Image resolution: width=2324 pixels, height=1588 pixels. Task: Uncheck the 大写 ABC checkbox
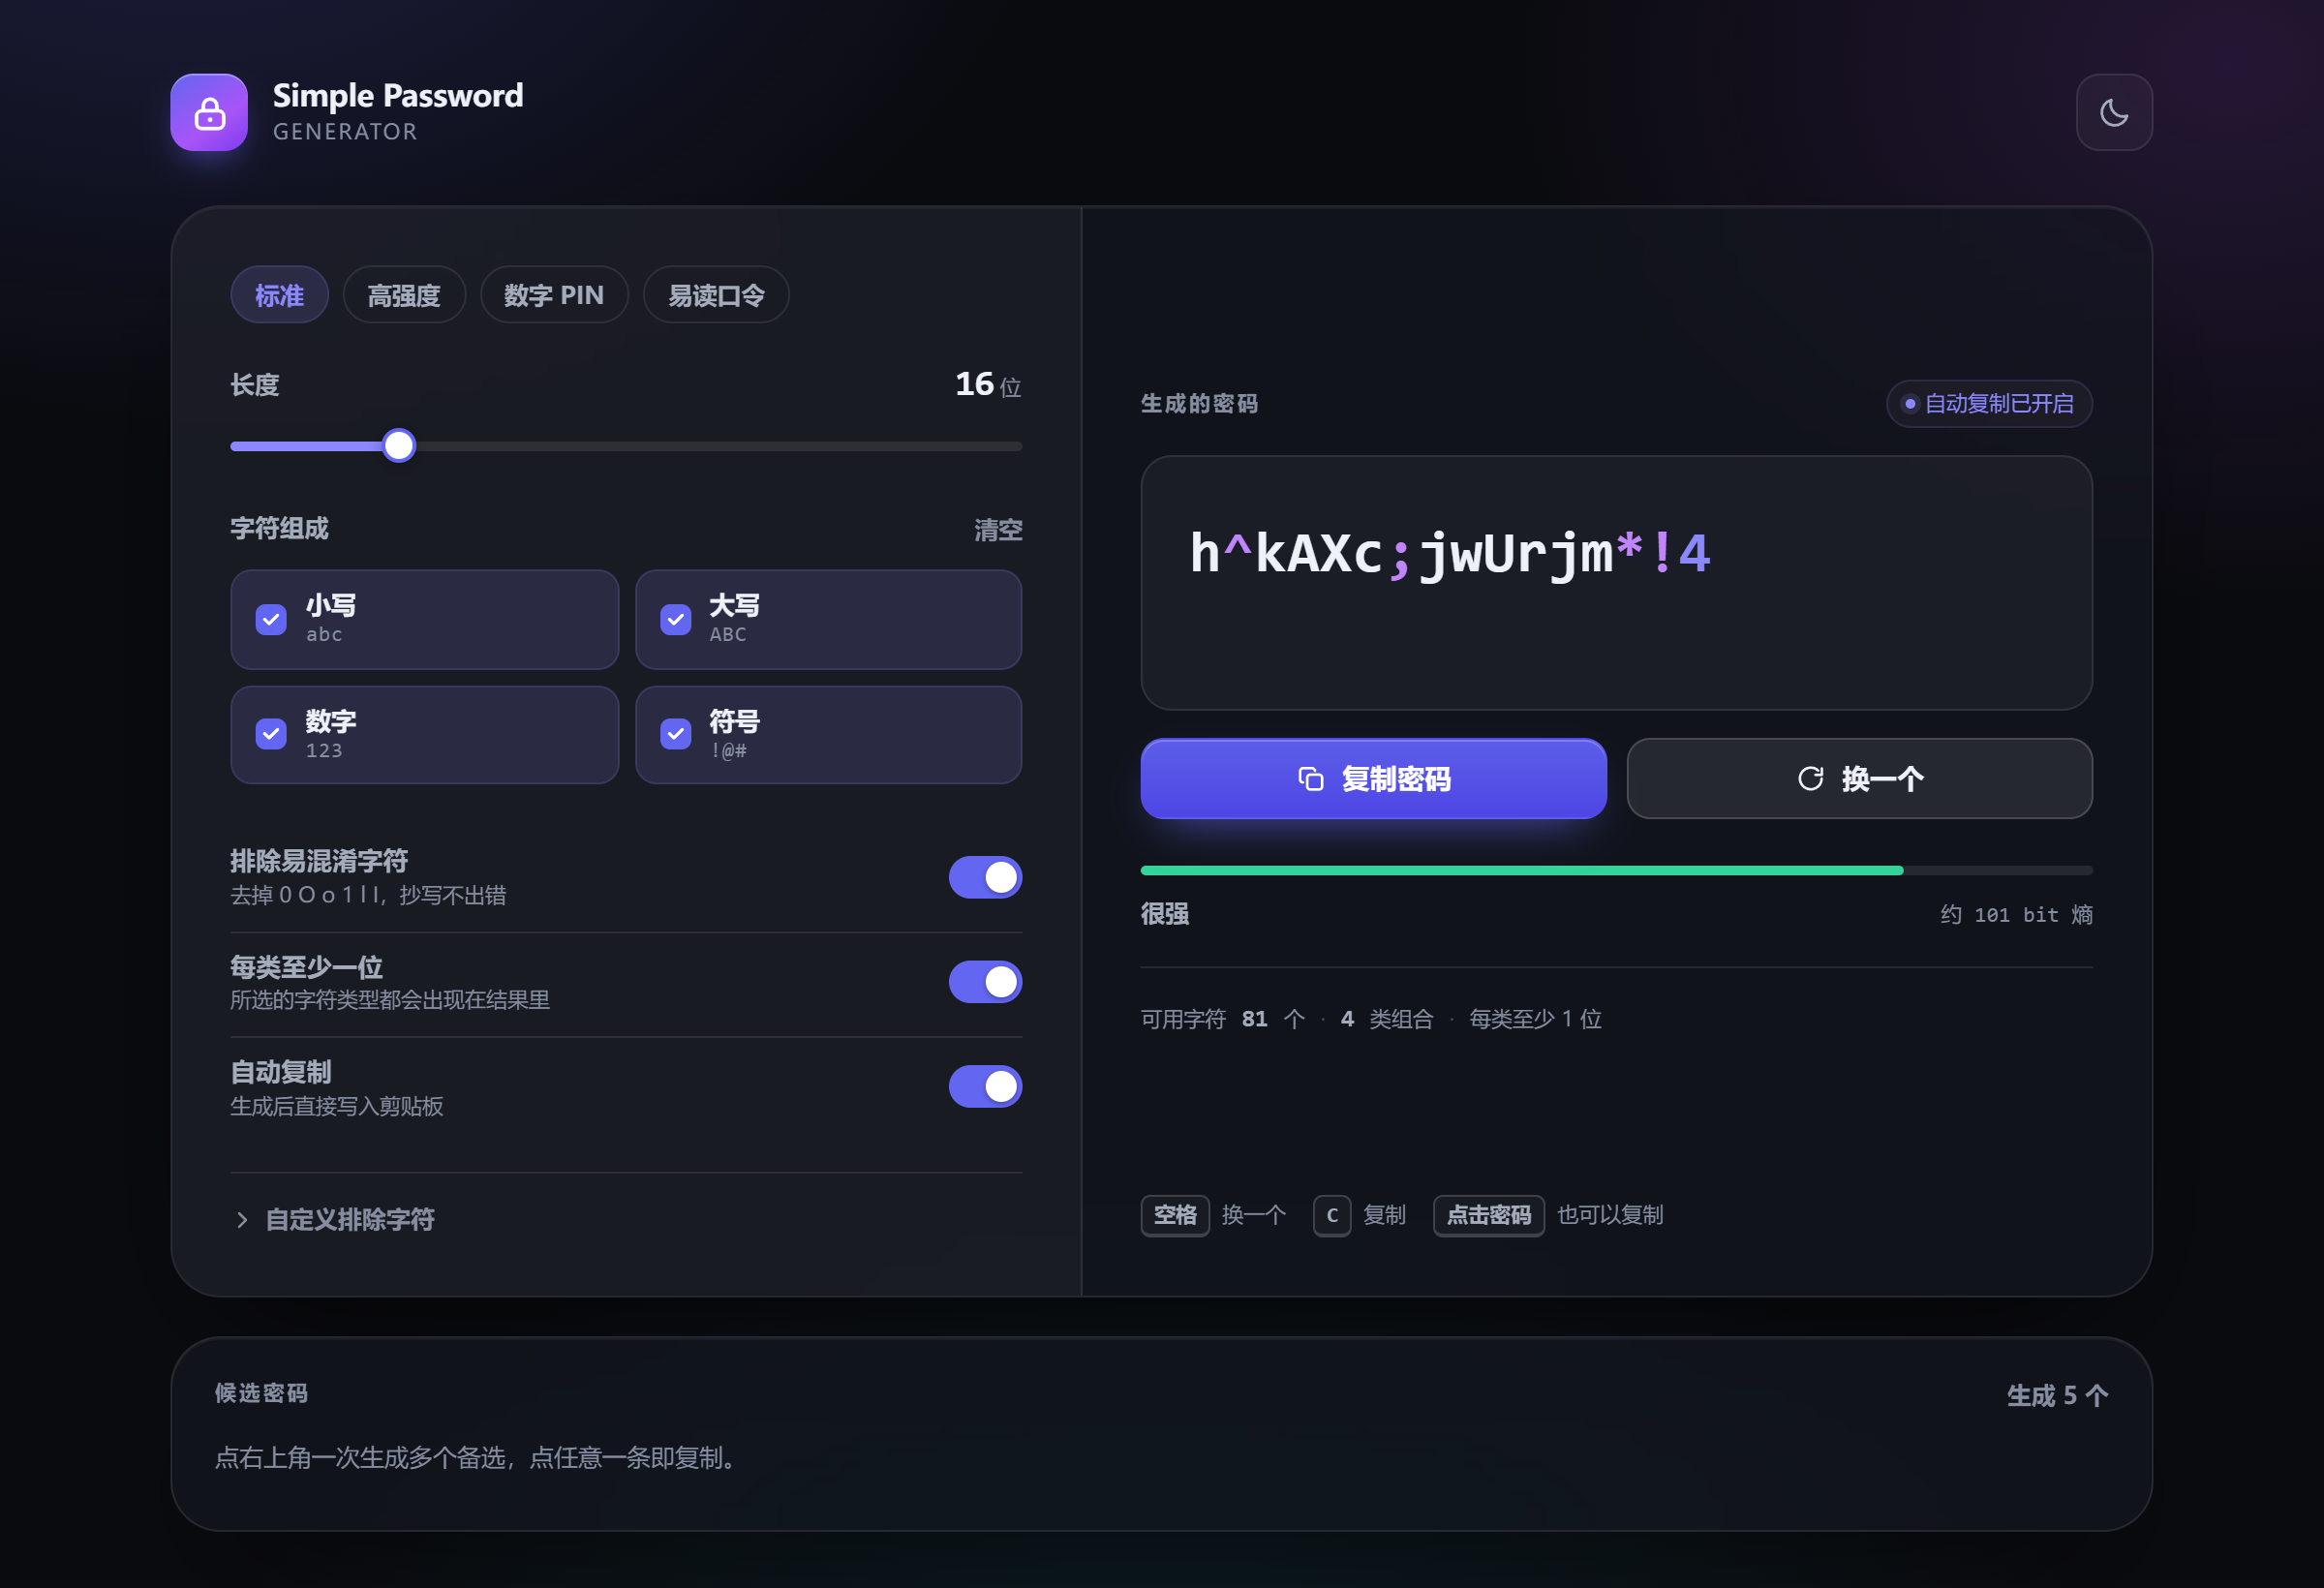pos(676,619)
